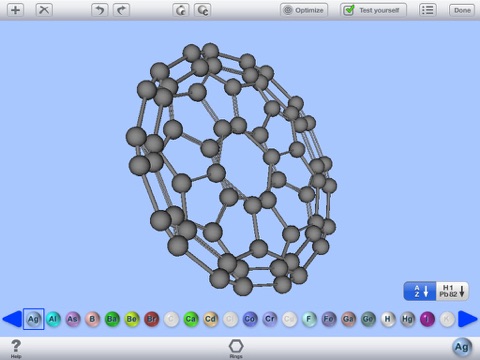Screen dimensions: 480x360
Task: Select the Ca calcium element ball
Action: (x=191, y=319)
